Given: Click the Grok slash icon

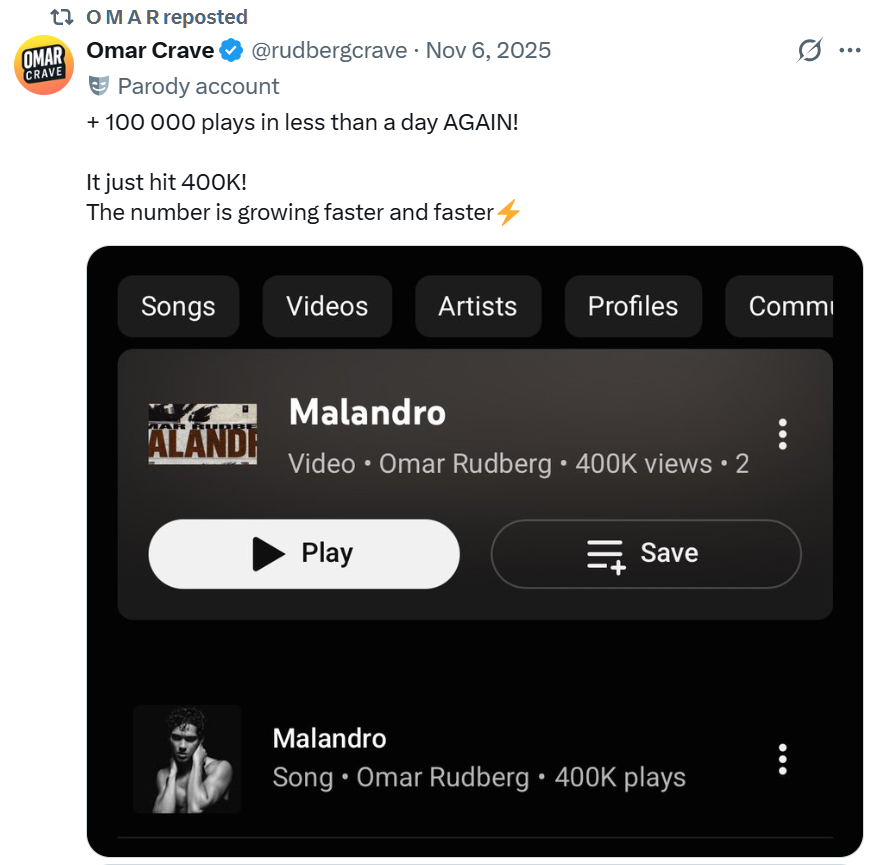Looking at the screenshot, I should (808, 50).
